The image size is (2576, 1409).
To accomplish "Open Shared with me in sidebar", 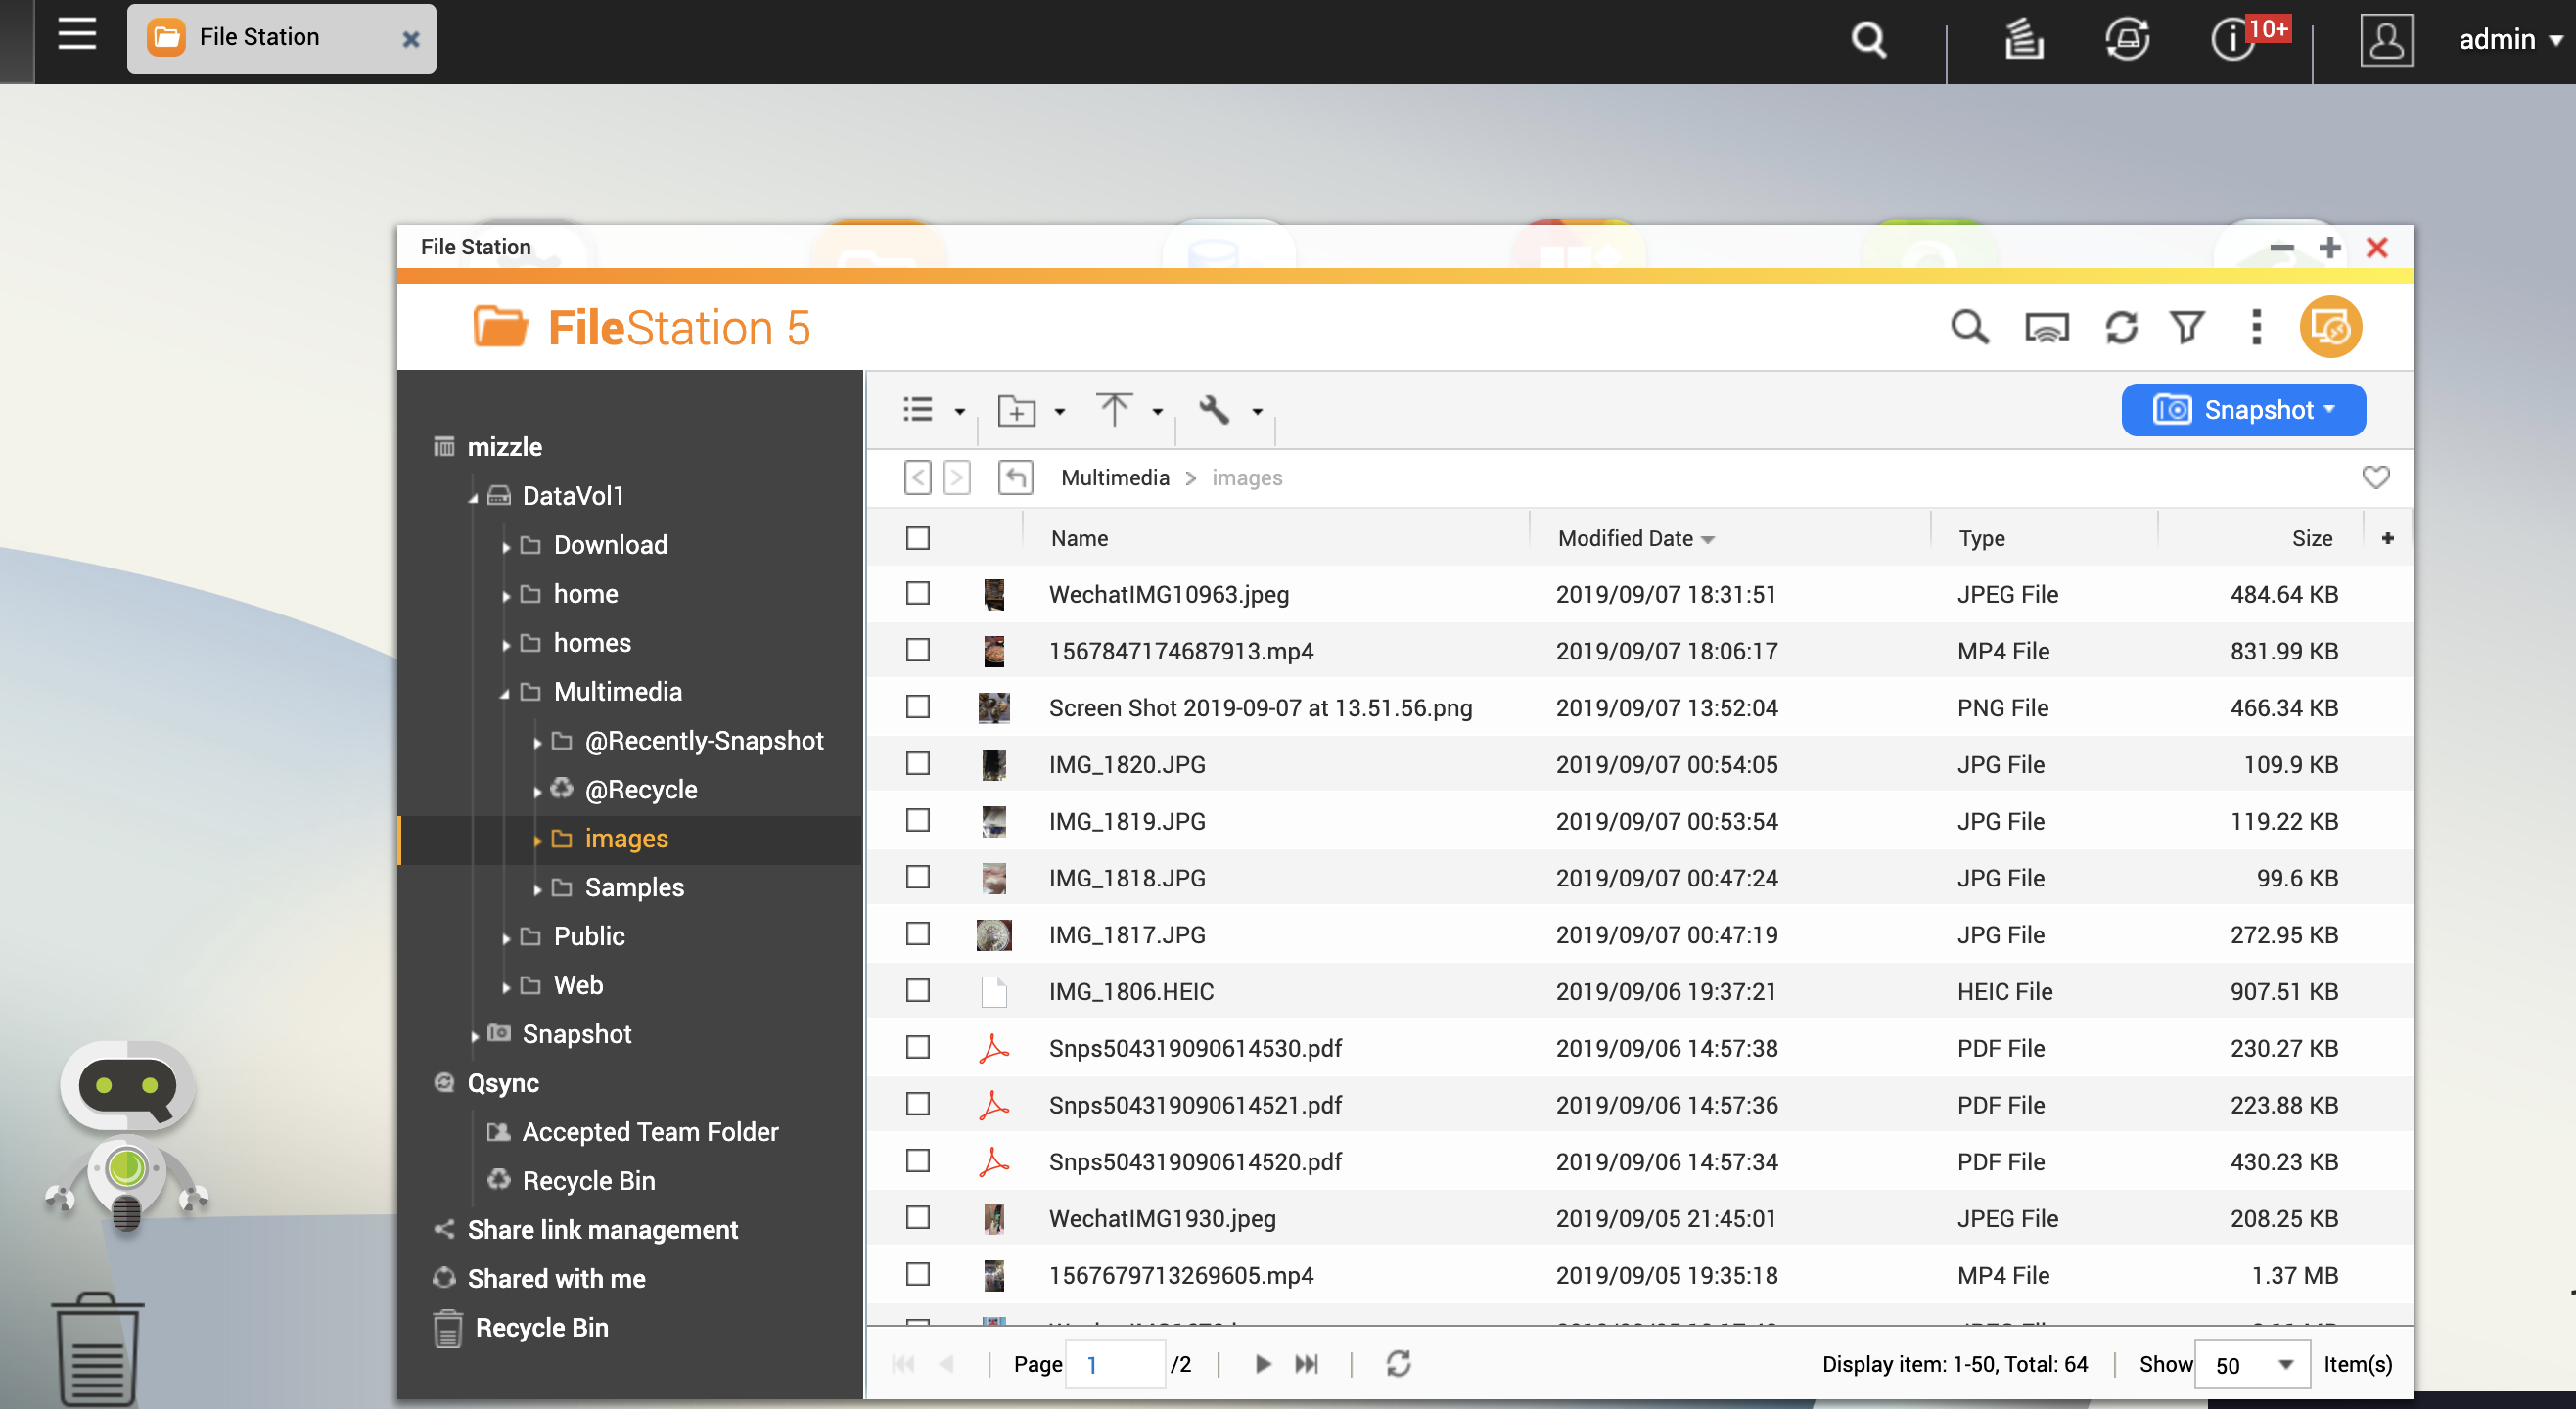I will click(x=556, y=1279).
